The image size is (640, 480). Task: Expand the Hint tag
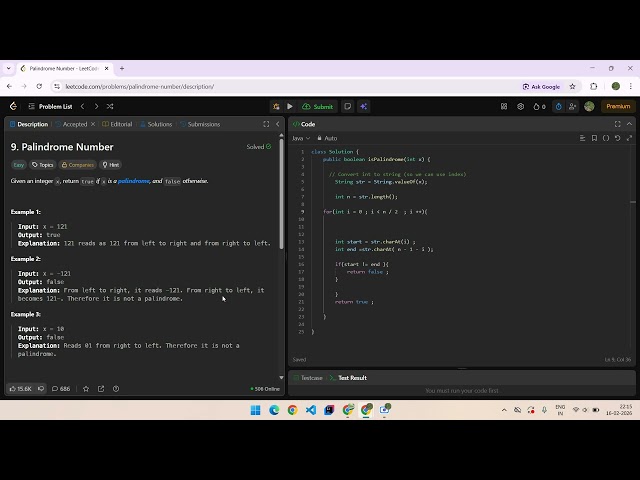(111, 165)
